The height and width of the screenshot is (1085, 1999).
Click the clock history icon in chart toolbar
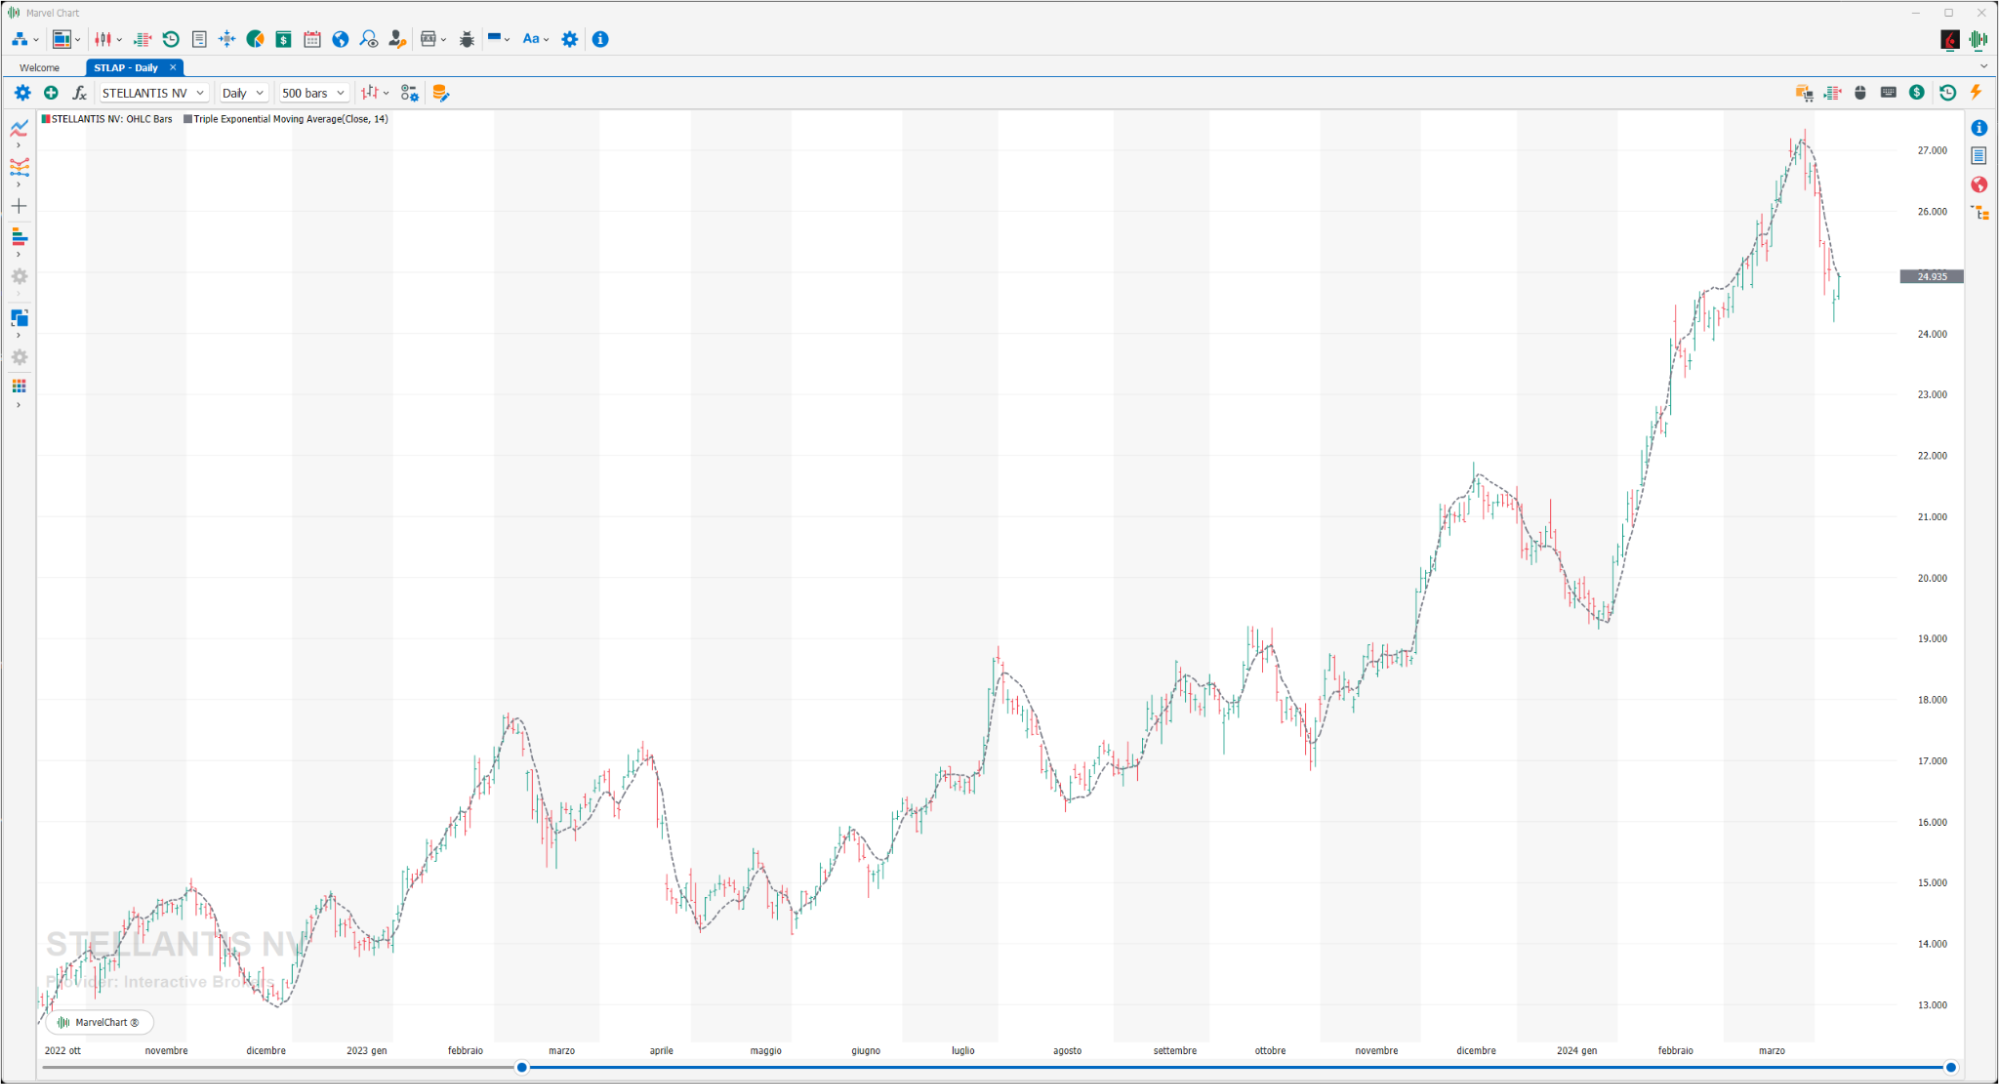tap(1947, 93)
